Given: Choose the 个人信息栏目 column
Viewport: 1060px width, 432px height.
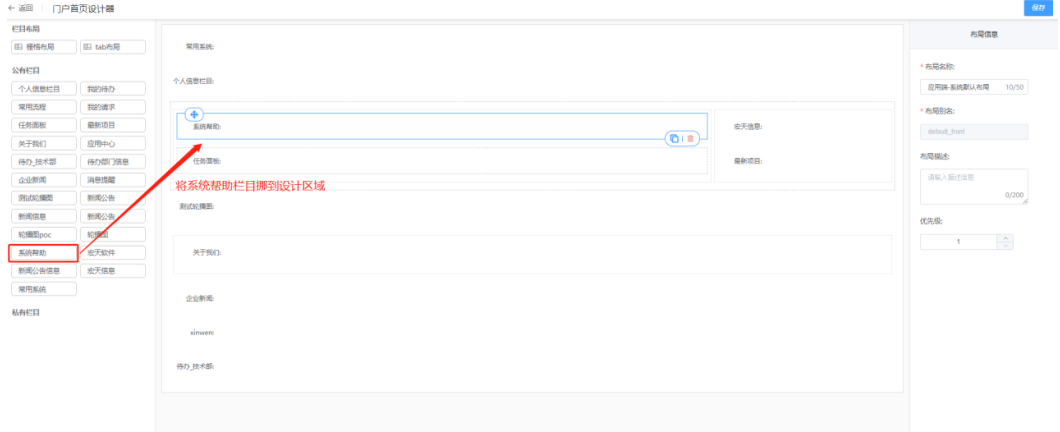Looking at the screenshot, I should pos(44,89).
